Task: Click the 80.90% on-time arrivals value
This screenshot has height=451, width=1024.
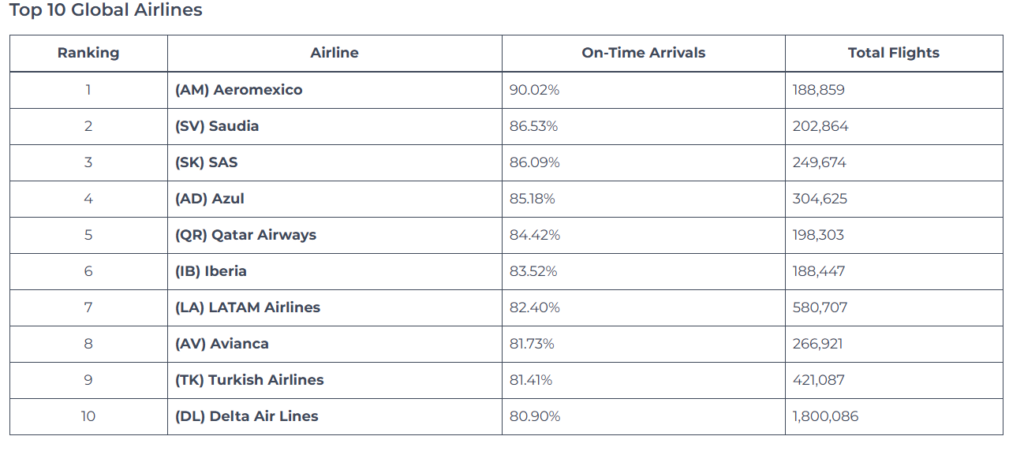Action: pyautogui.click(x=535, y=416)
